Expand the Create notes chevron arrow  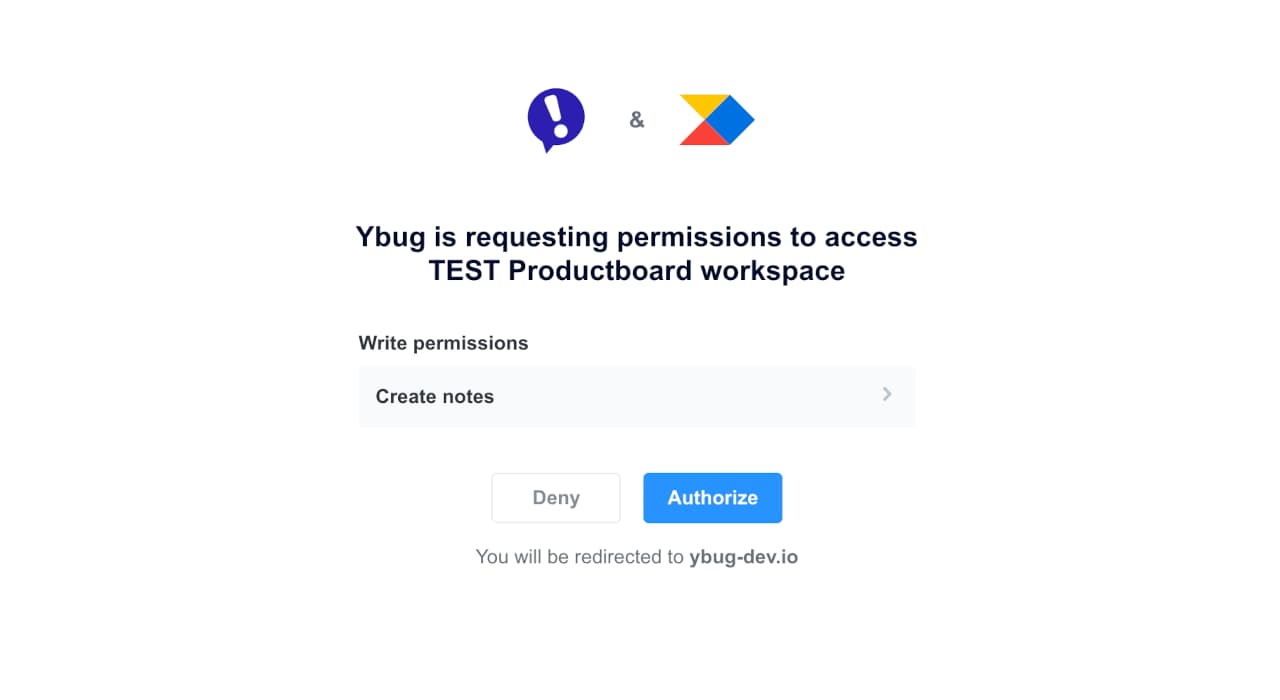pyautogui.click(x=887, y=395)
